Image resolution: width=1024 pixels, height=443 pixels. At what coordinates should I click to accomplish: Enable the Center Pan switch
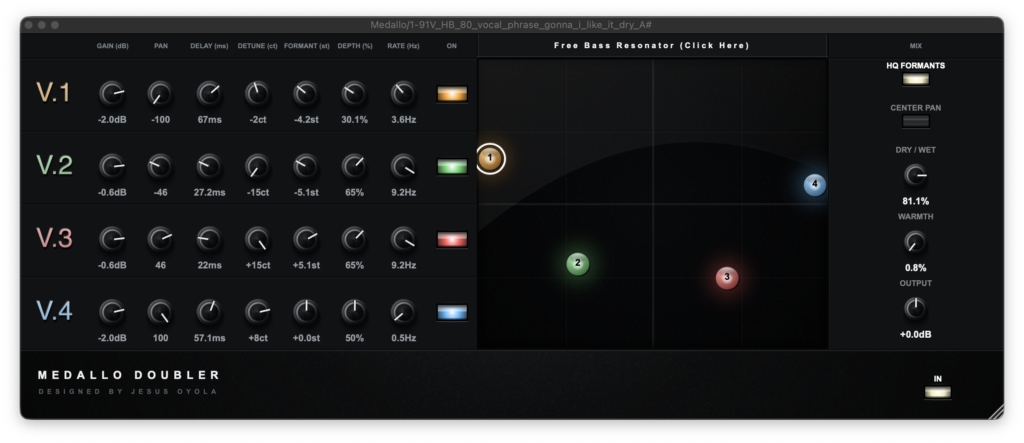click(916, 122)
